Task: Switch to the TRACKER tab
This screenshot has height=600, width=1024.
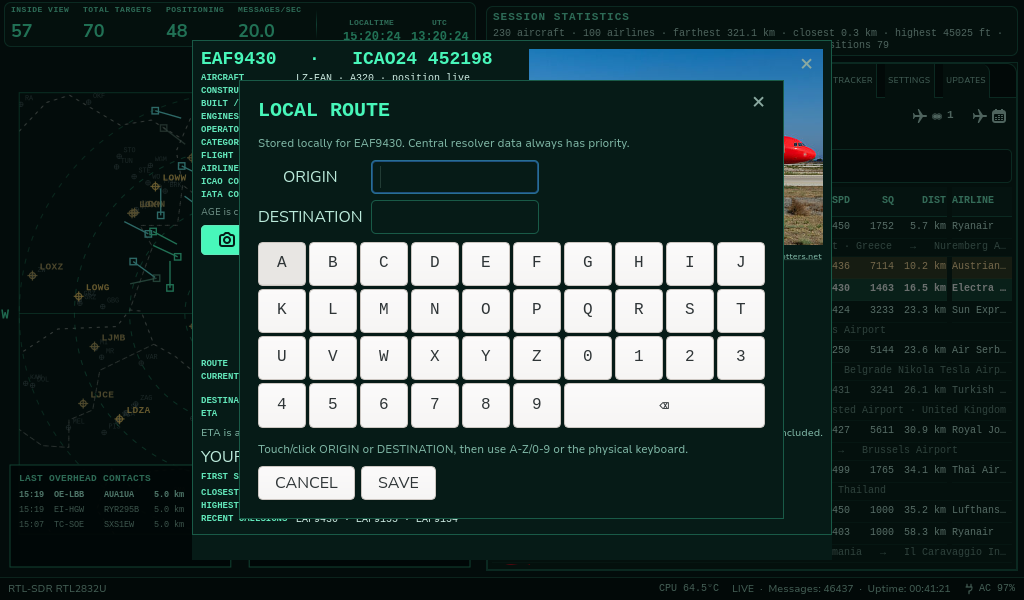Action: (x=852, y=80)
